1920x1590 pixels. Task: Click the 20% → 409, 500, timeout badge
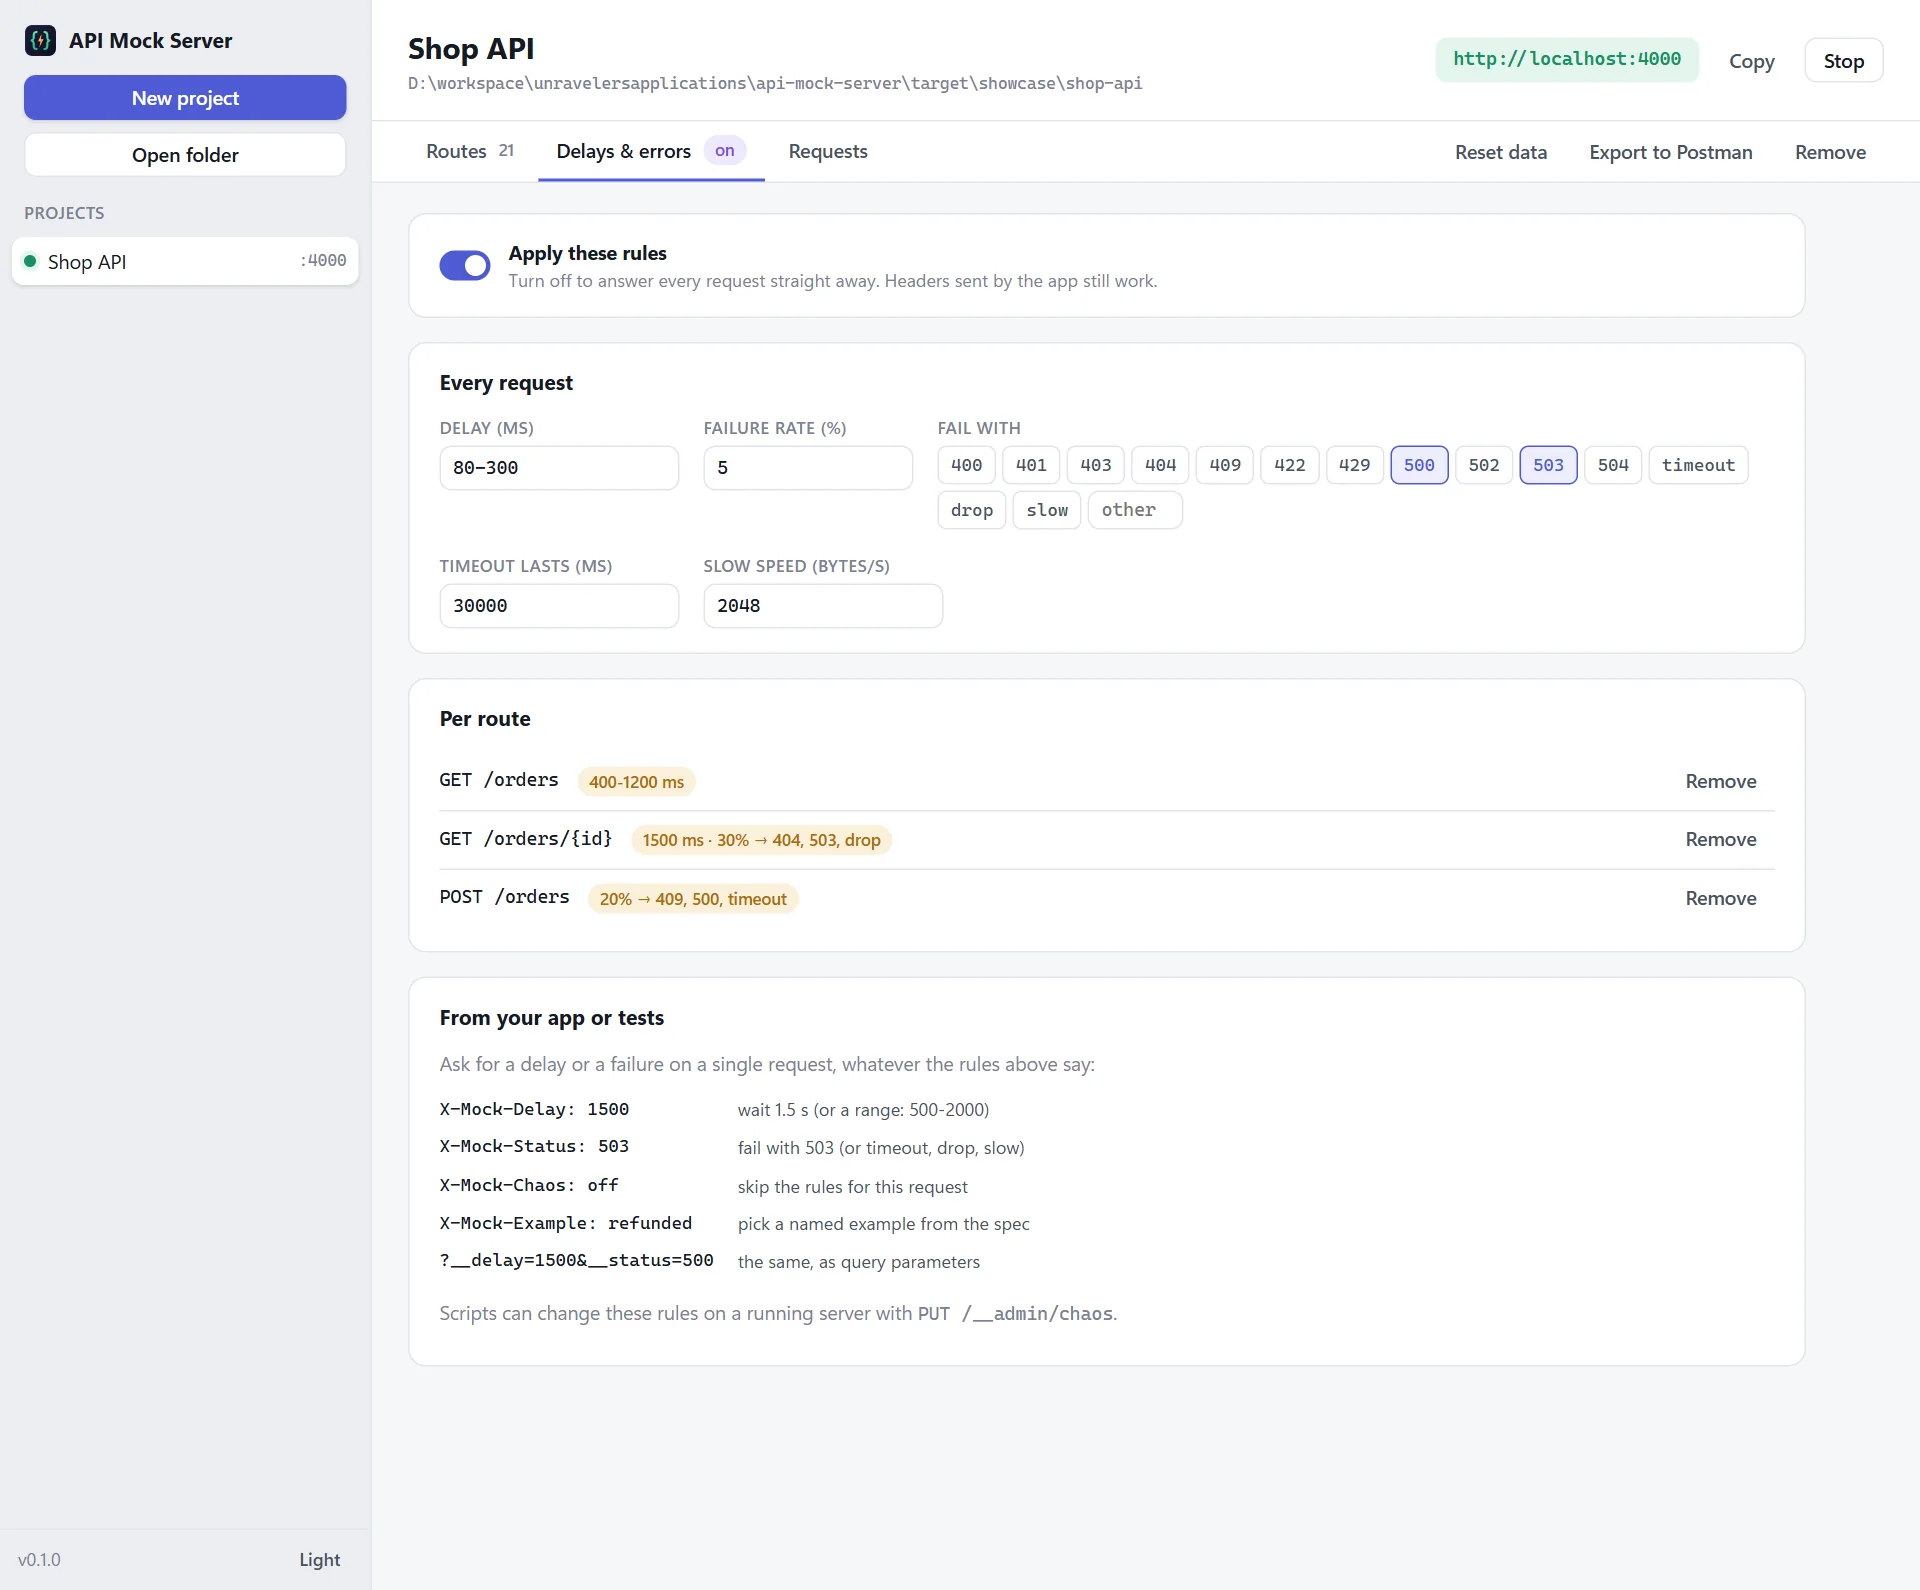(x=693, y=899)
